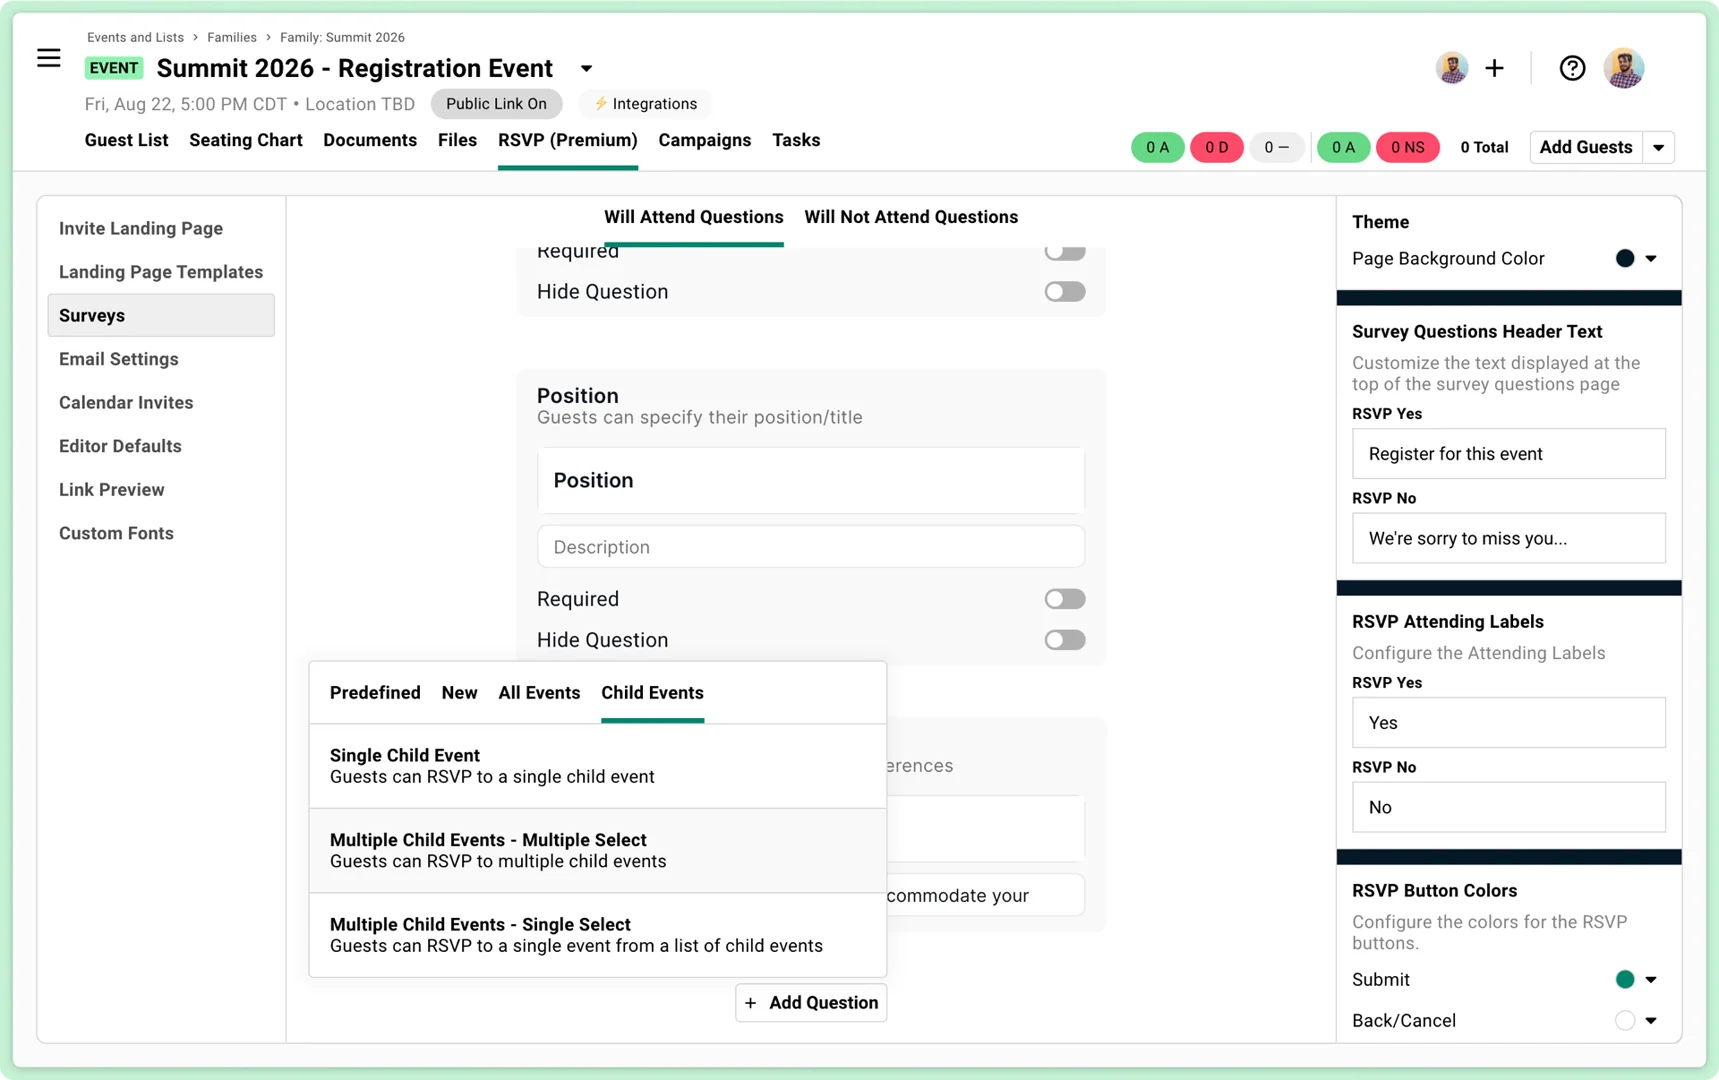
Task: Click the collaborator avatar in header
Action: point(1451,68)
